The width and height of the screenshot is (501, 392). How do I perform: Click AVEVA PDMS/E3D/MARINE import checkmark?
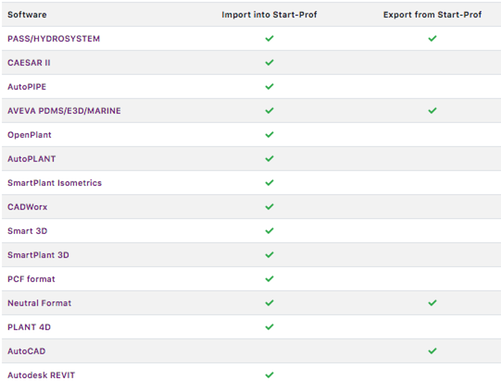269,110
